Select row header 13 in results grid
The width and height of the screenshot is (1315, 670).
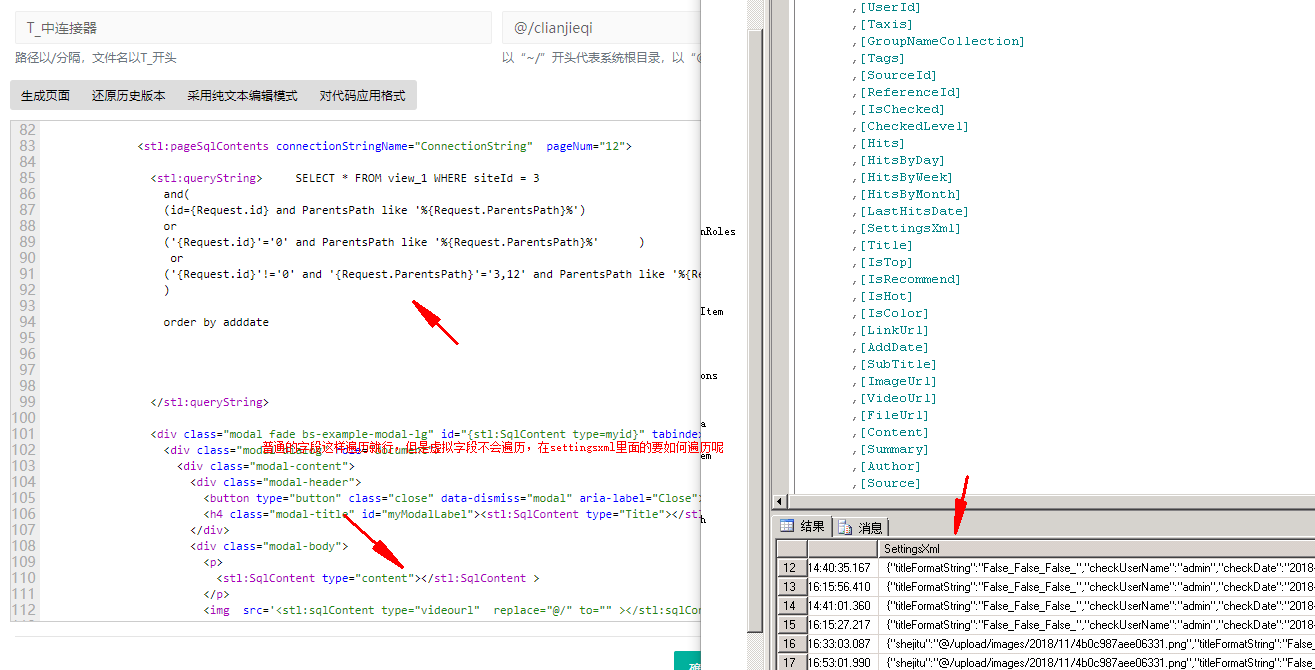pos(791,587)
